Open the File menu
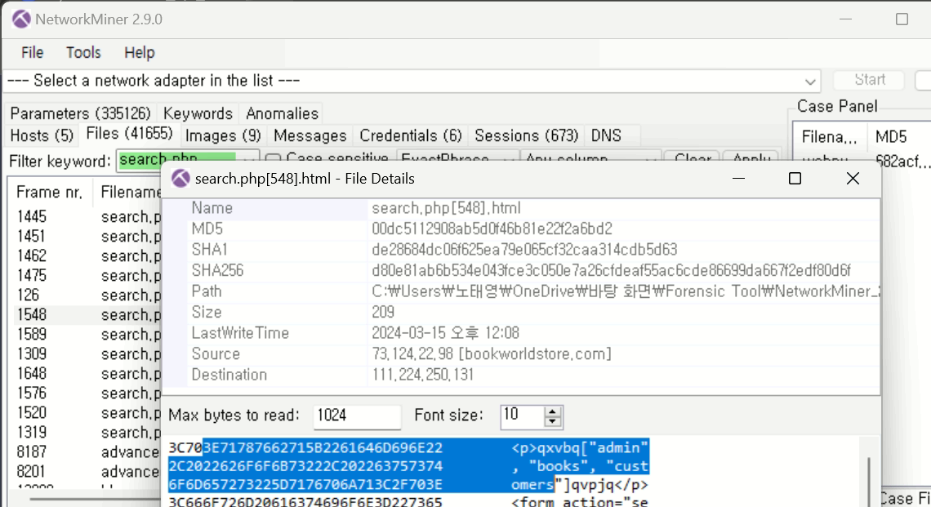The width and height of the screenshot is (931, 507). 32,53
